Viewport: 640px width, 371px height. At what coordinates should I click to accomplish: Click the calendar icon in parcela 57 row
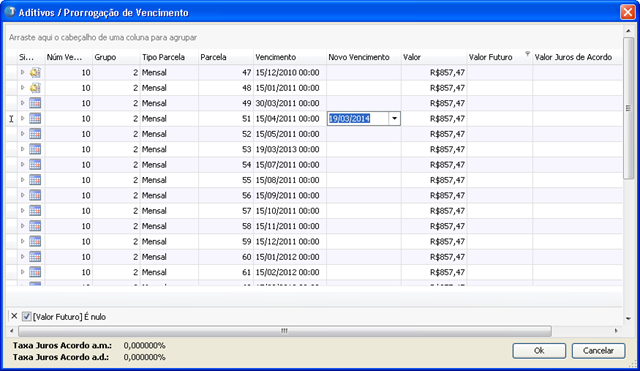[35, 211]
